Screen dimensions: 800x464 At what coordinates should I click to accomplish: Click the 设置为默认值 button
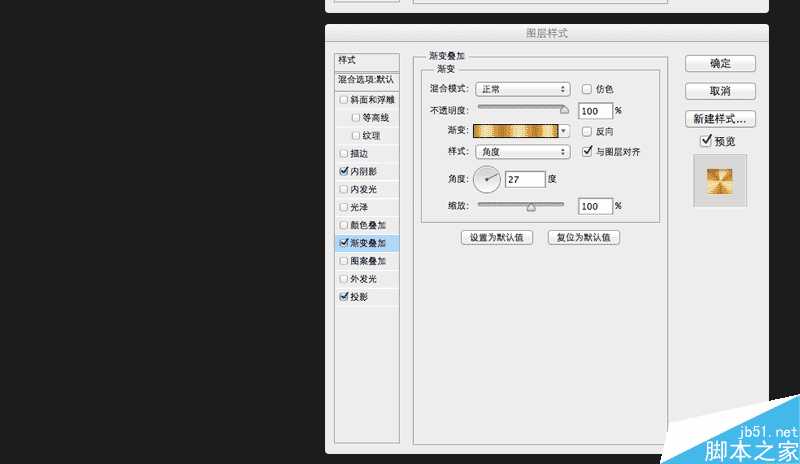(x=496, y=237)
